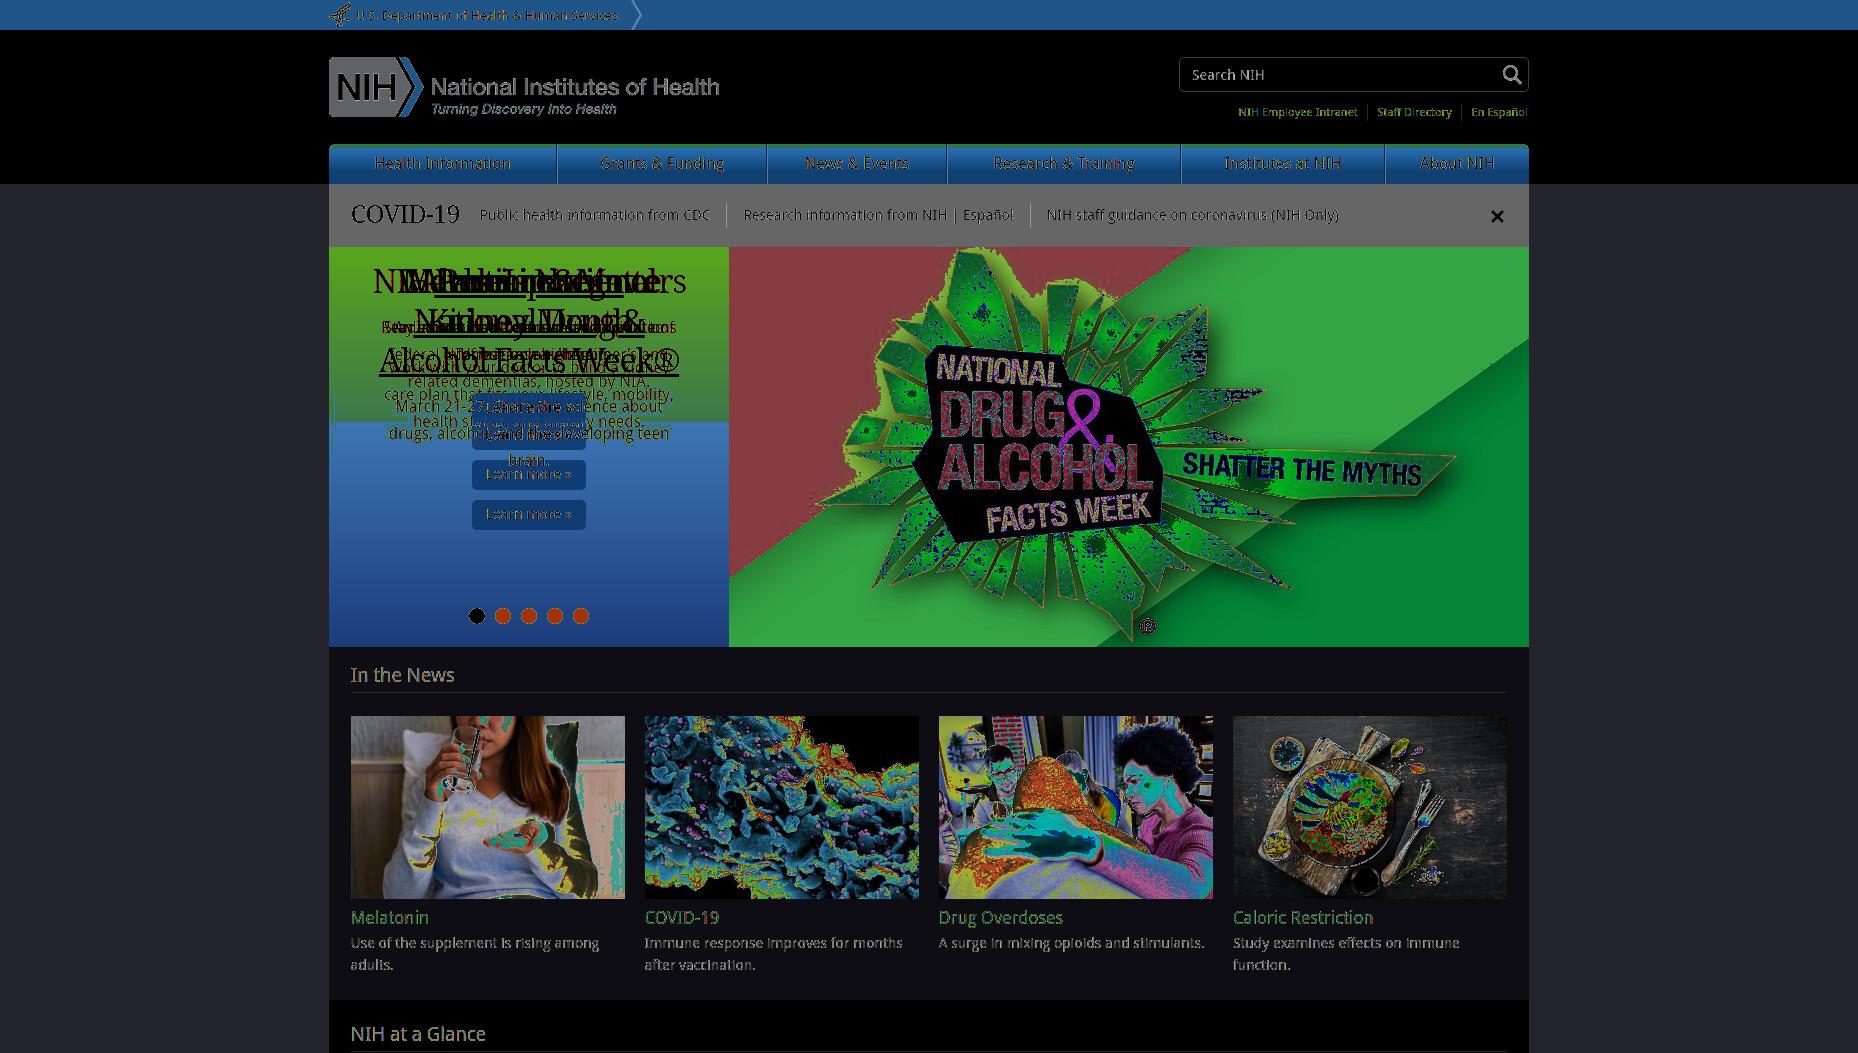Viewport: 1858px width, 1053px height.
Task: Open Research information from NIH link
Action: point(845,215)
